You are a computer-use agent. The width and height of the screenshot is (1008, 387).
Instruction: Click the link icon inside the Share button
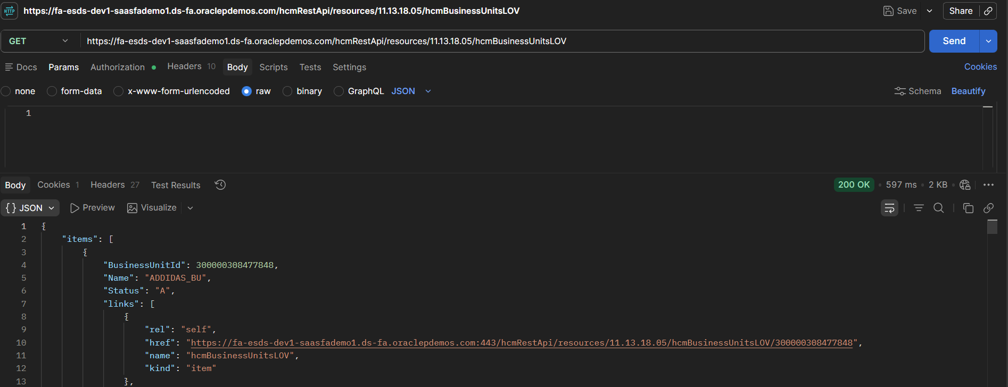pyautogui.click(x=988, y=11)
